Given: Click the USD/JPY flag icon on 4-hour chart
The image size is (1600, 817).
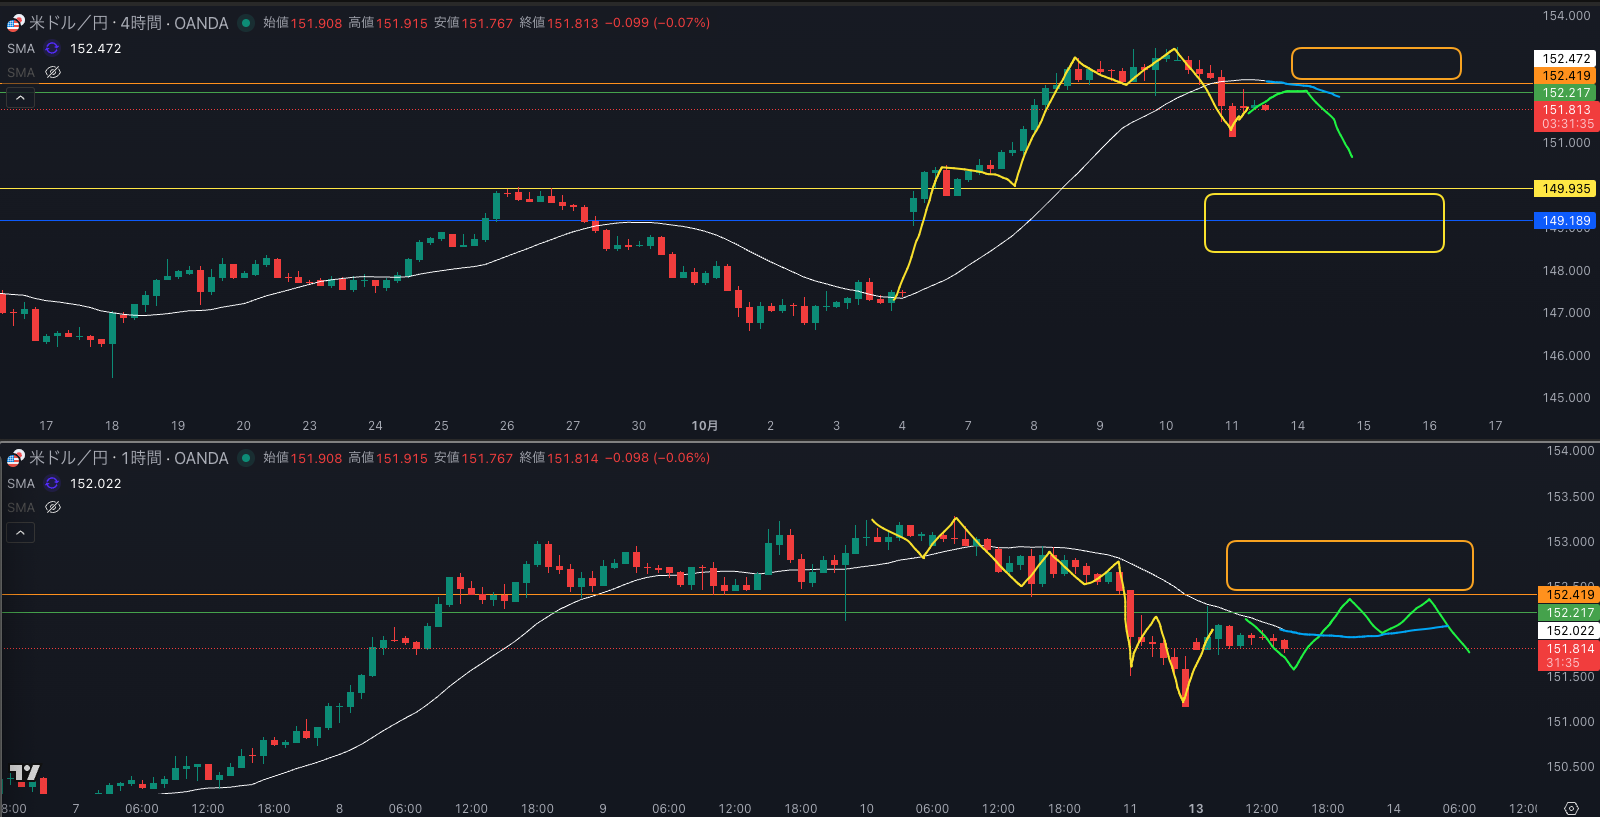Looking at the screenshot, I should pyautogui.click(x=15, y=23).
